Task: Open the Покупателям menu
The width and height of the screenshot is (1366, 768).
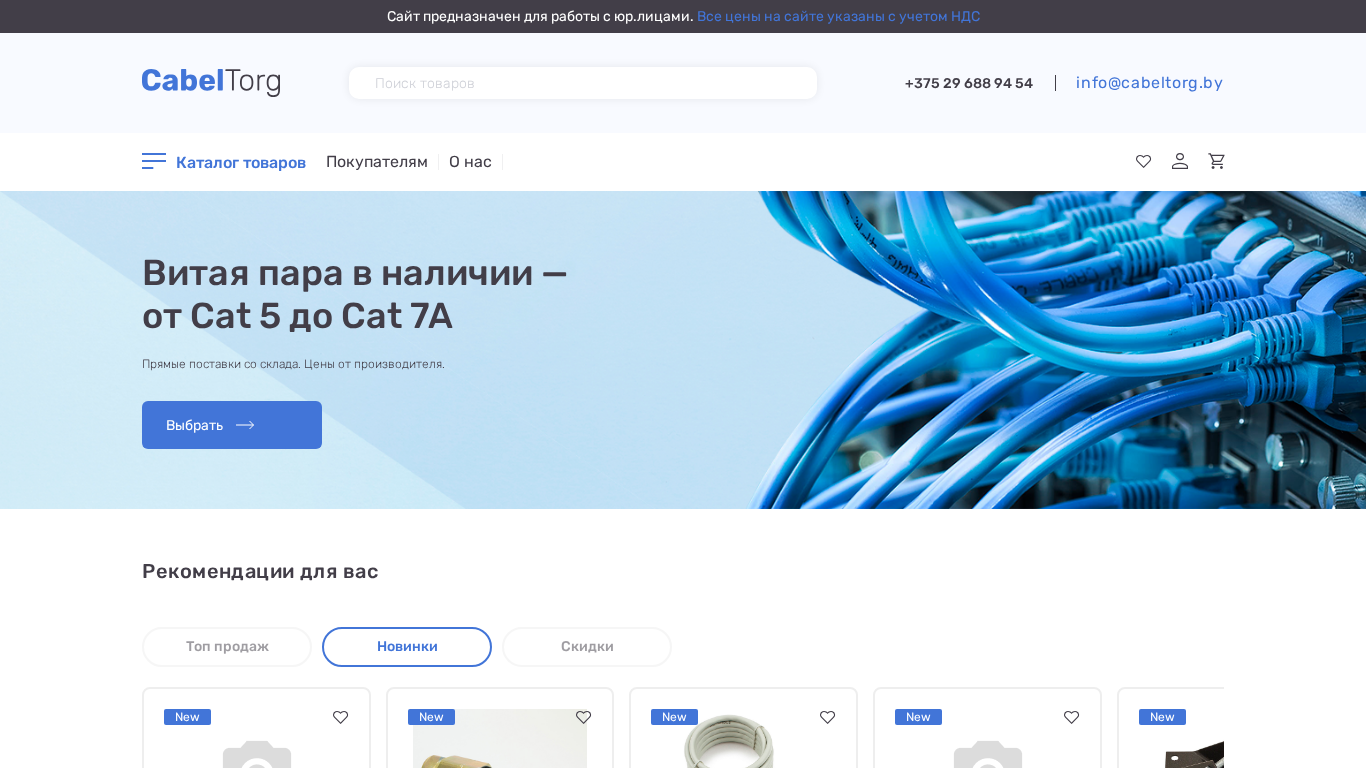Action: [377, 162]
